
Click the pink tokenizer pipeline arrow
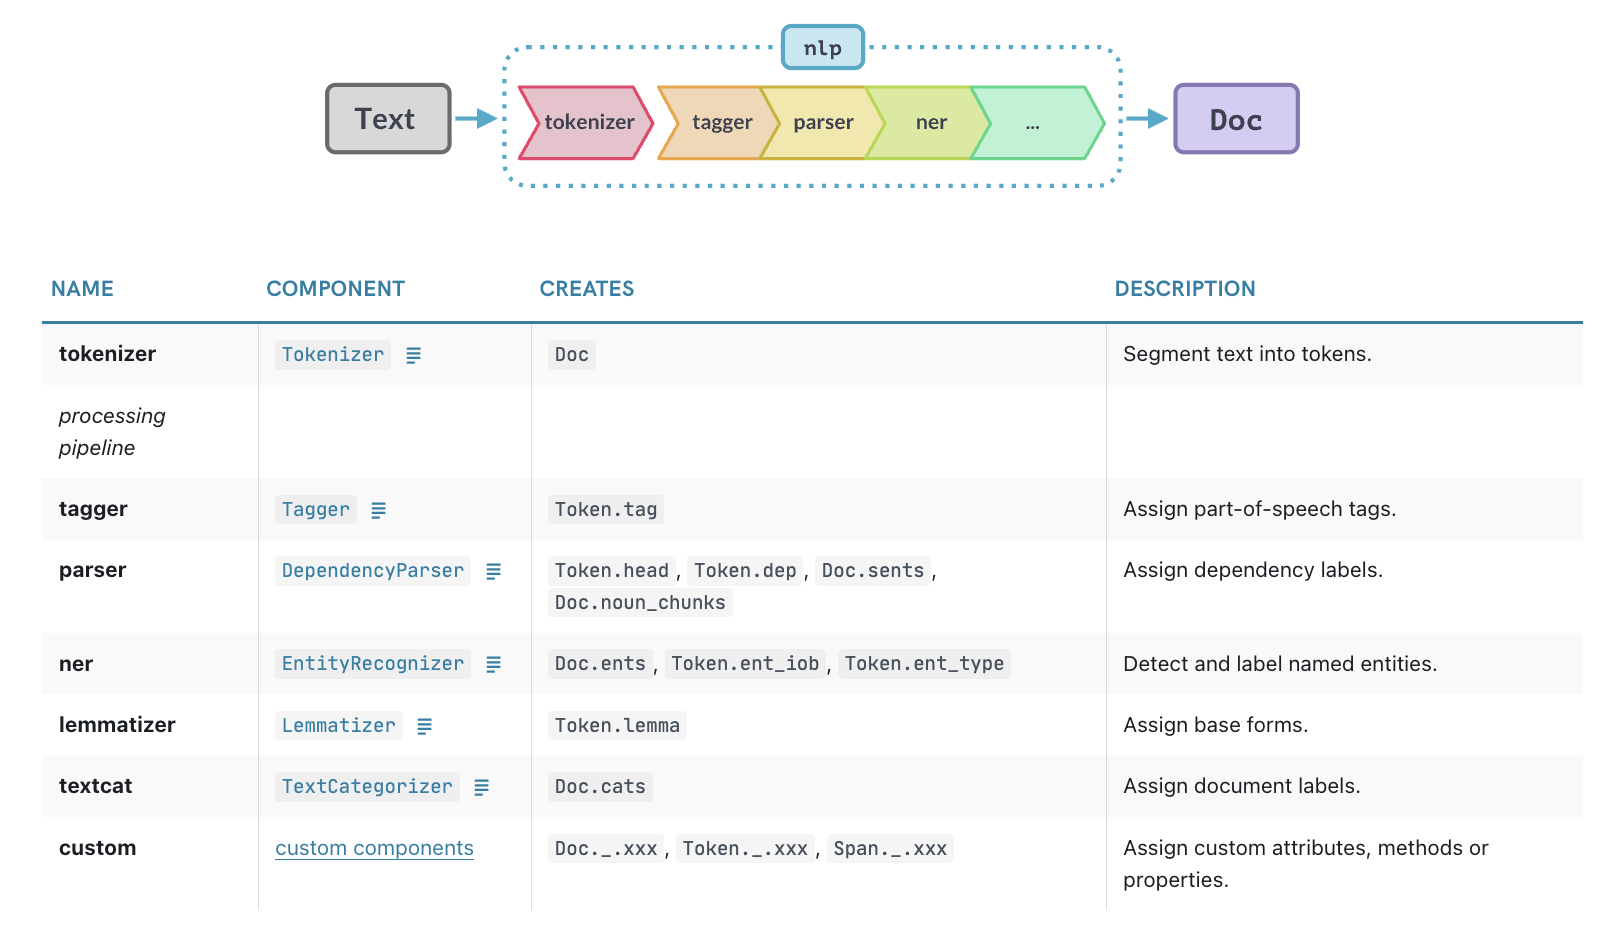point(587,123)
